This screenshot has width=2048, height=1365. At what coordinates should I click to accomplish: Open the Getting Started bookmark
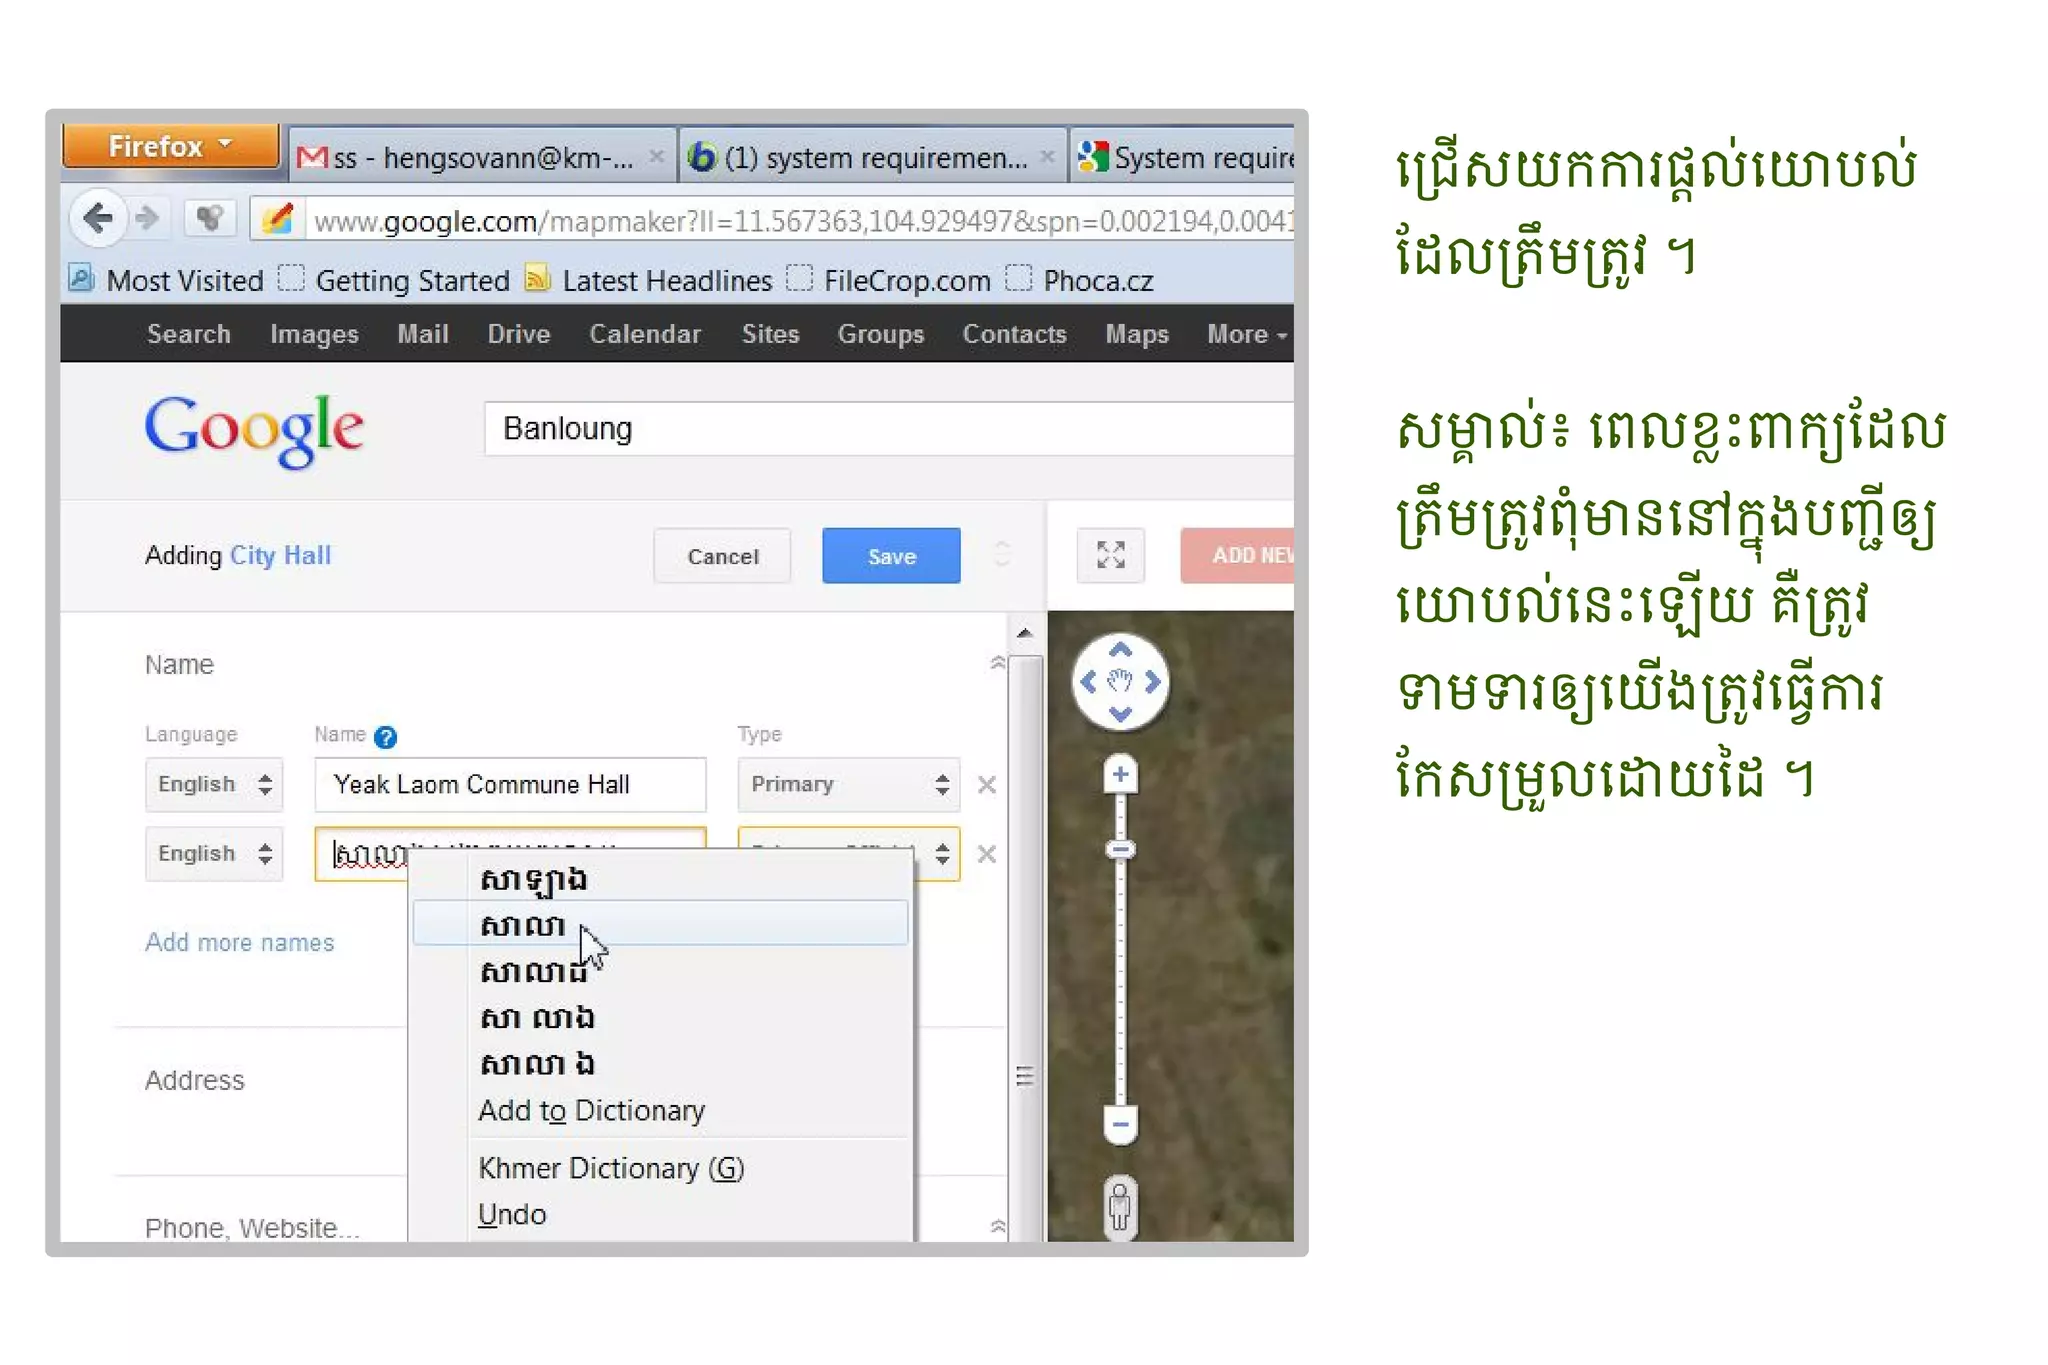(x=395, y=280)
